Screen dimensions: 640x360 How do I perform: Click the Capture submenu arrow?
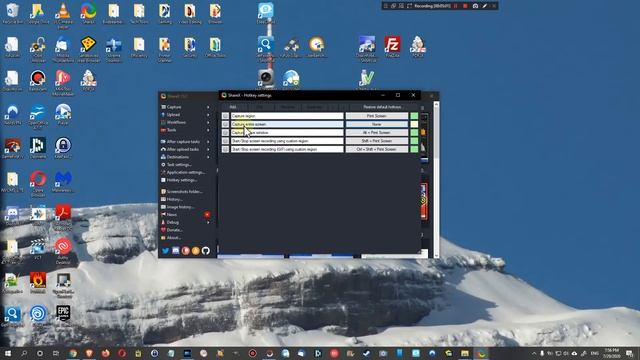(x=209, y=107)
